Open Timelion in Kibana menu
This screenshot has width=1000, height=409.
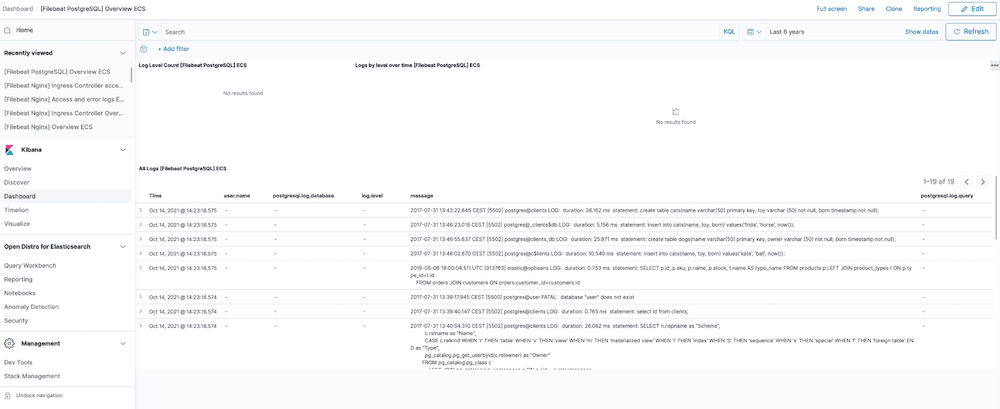(x=16, y=210)
